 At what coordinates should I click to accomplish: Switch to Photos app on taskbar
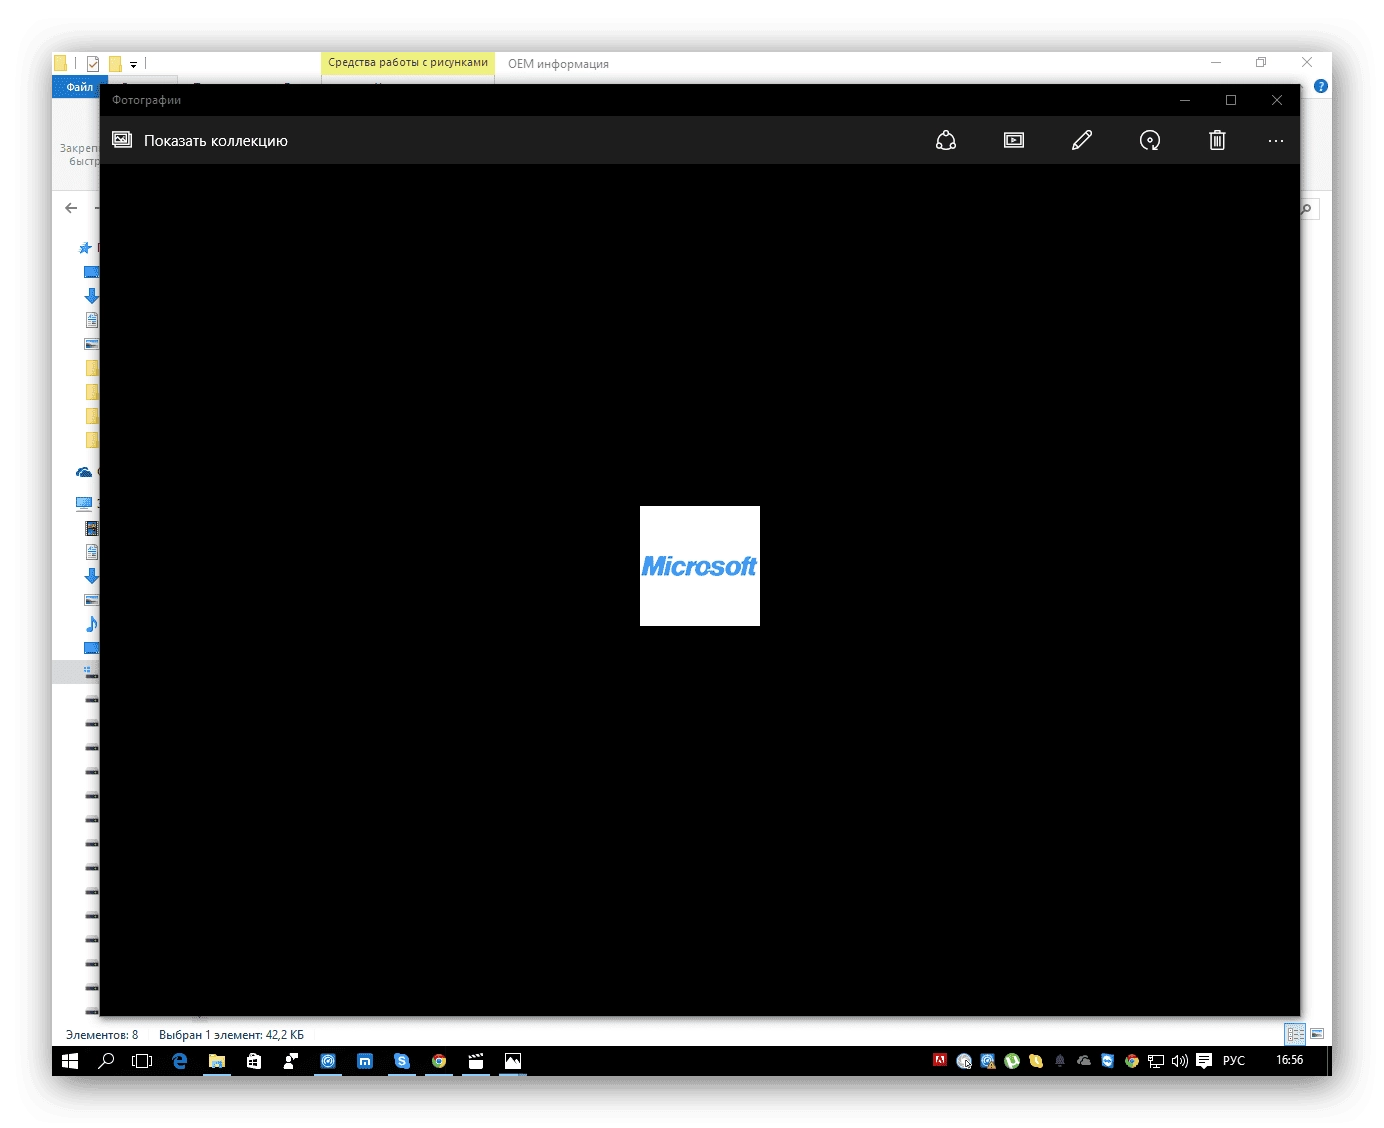(x=513, y=1061)
